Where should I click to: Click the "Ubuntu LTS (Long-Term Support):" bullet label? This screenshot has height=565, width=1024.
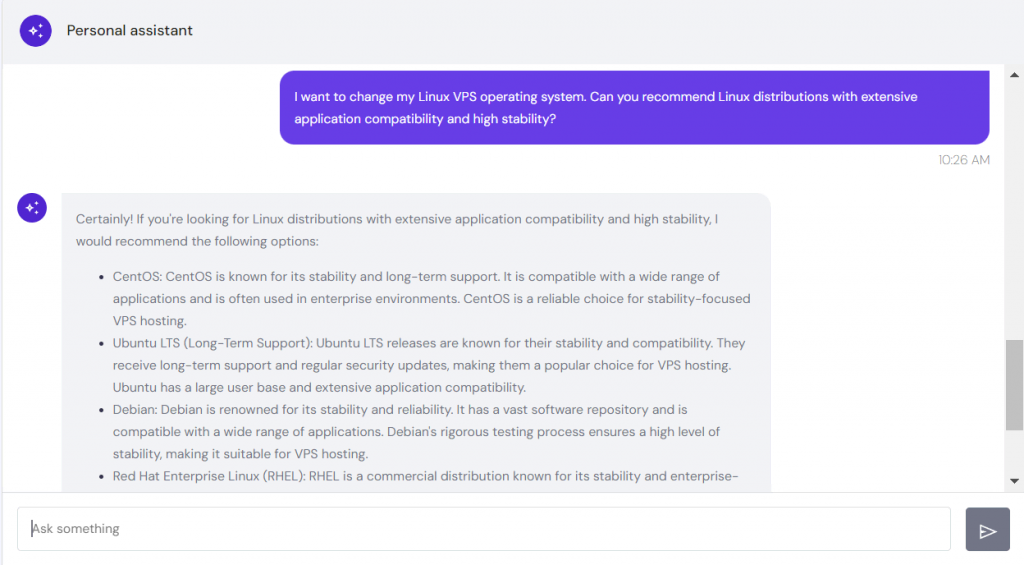click(x=213, y=343)
